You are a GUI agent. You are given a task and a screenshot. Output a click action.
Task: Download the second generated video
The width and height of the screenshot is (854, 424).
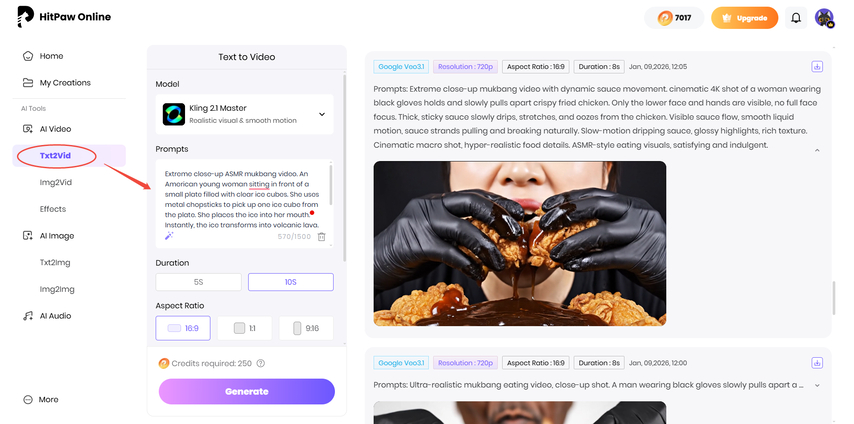[817, 362]
